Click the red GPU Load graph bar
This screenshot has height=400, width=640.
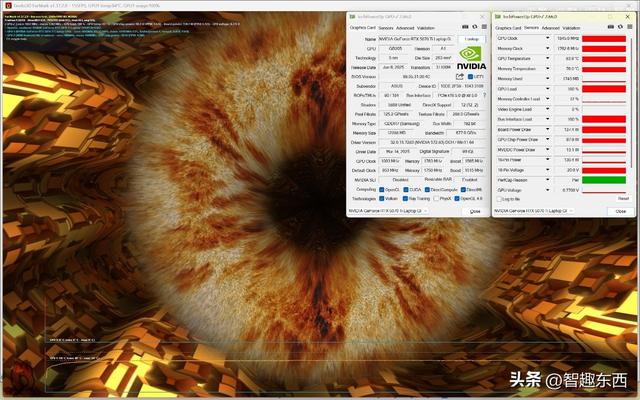(x=604, y=89)
